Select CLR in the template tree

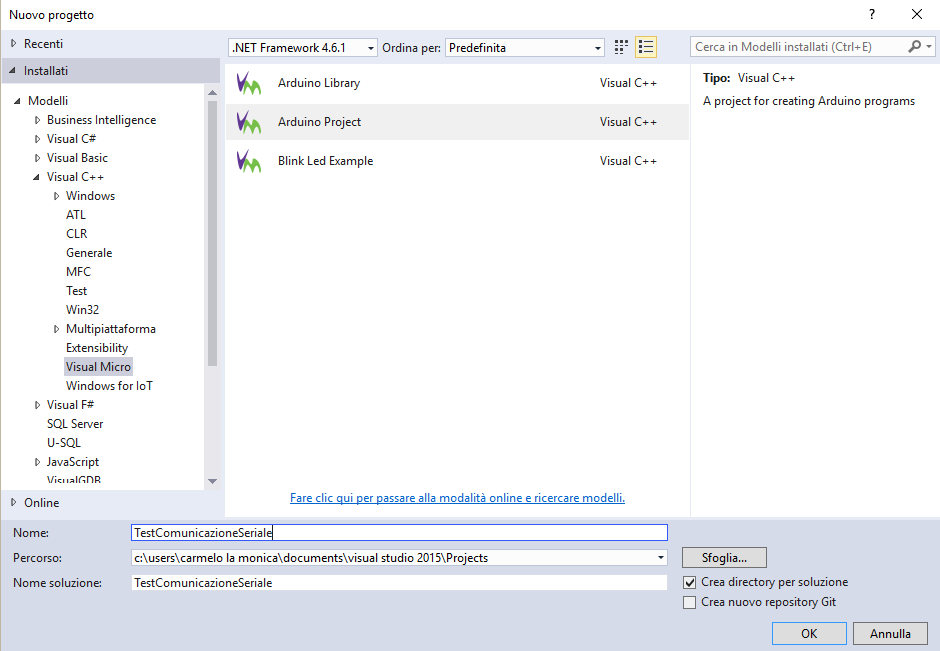[x=77, y=234]
